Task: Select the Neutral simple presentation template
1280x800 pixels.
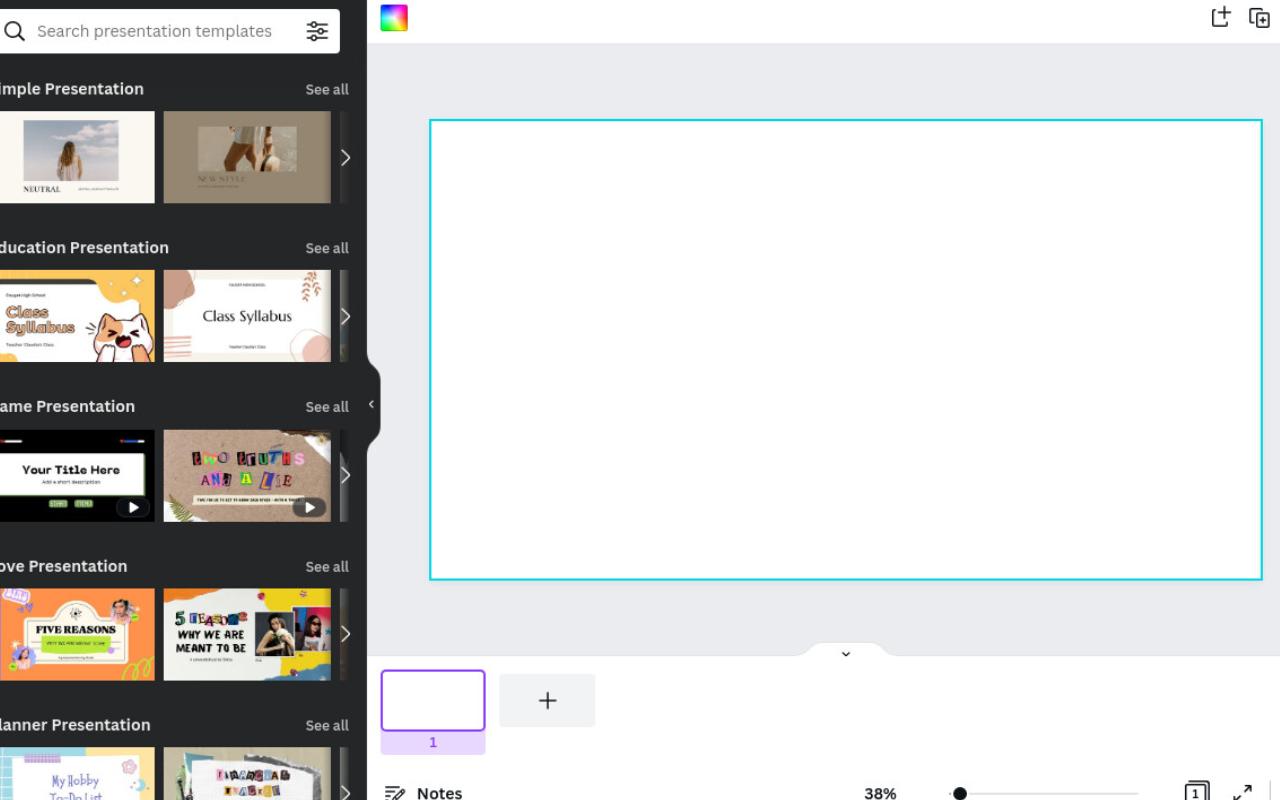Action: pyautogui.click(x=77, y=157)
